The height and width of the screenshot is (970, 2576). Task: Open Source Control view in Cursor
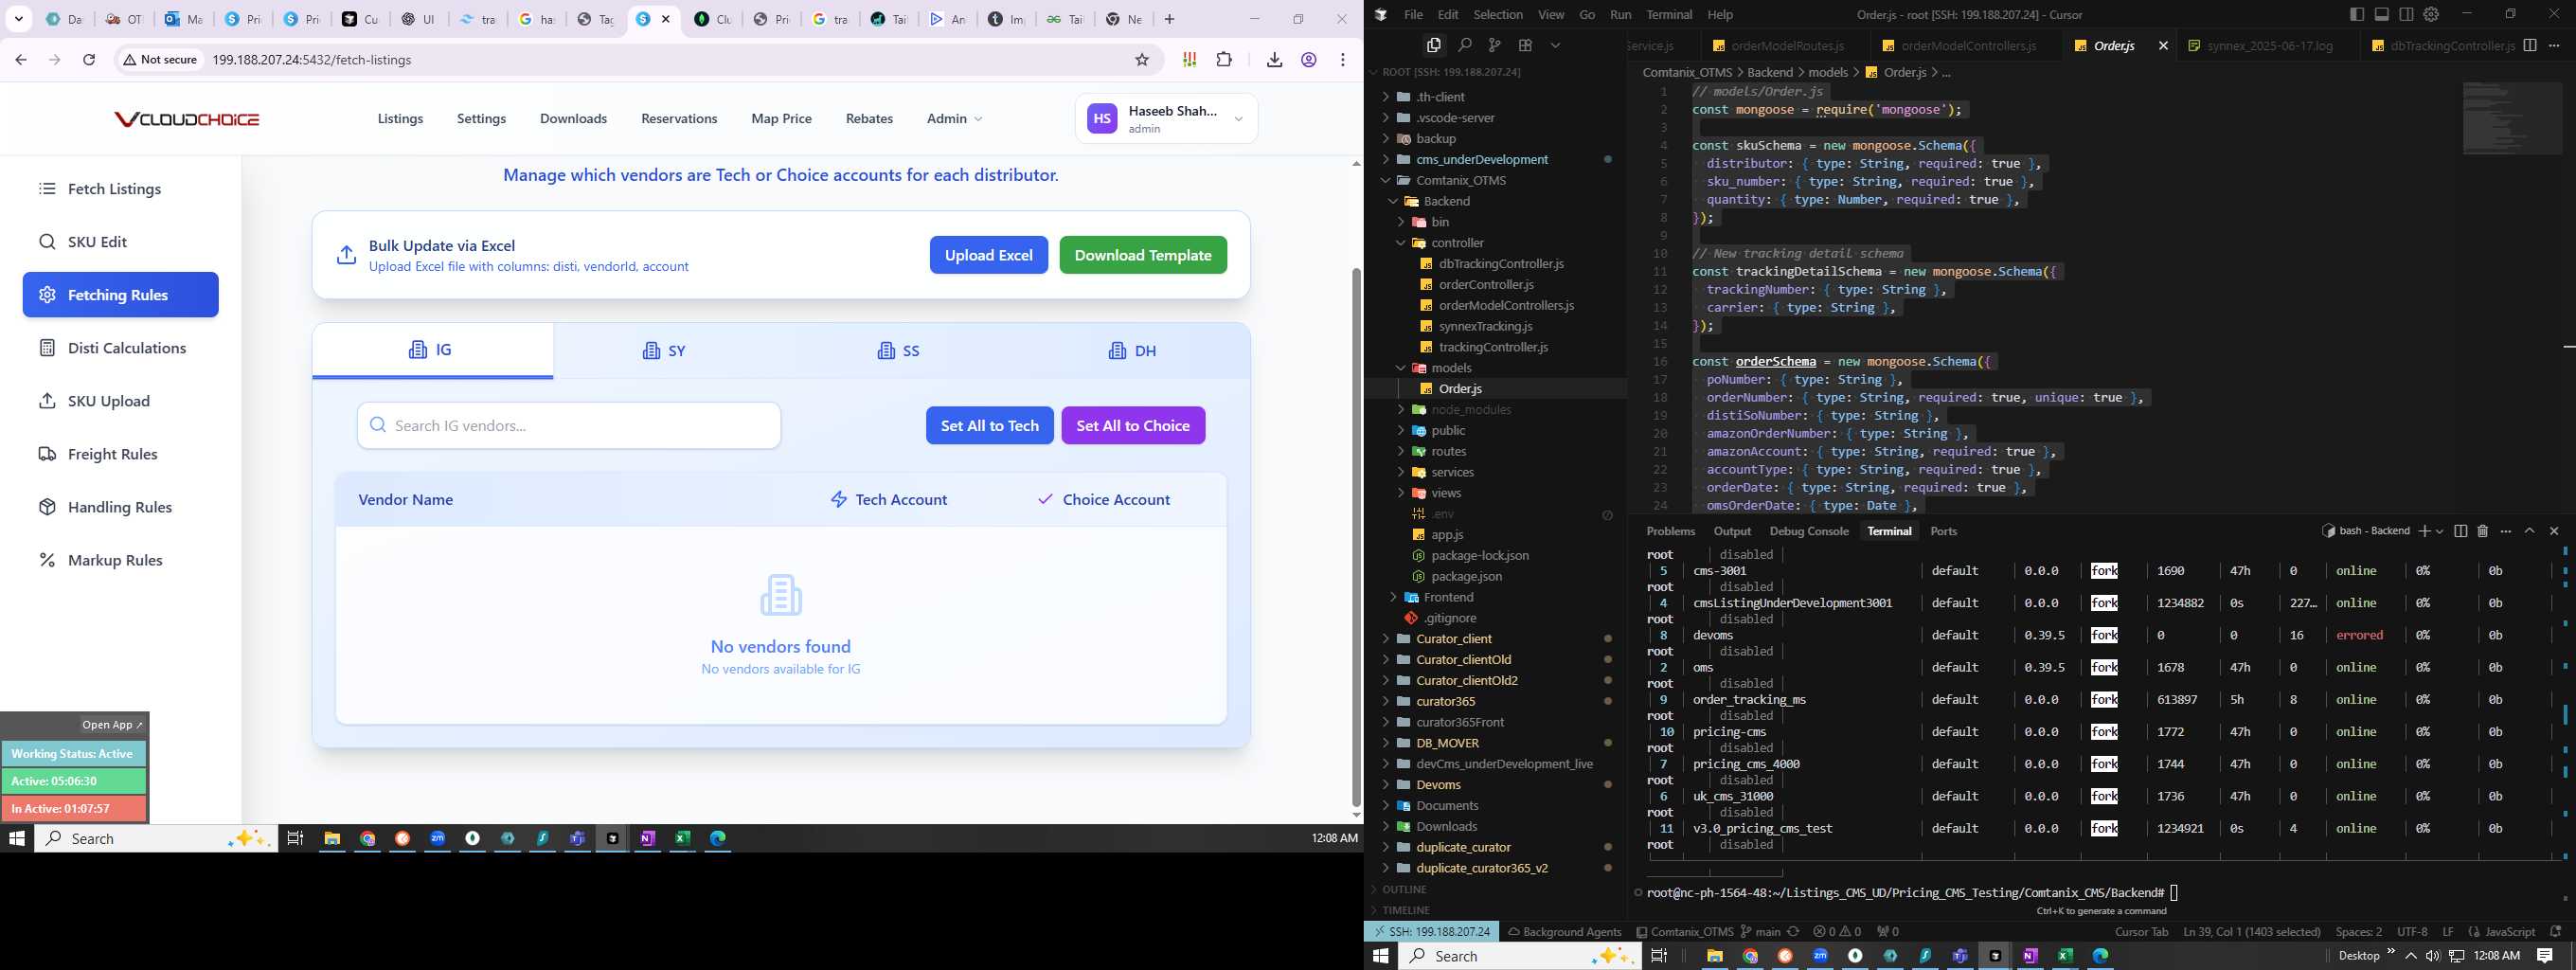click(1494, 45)
